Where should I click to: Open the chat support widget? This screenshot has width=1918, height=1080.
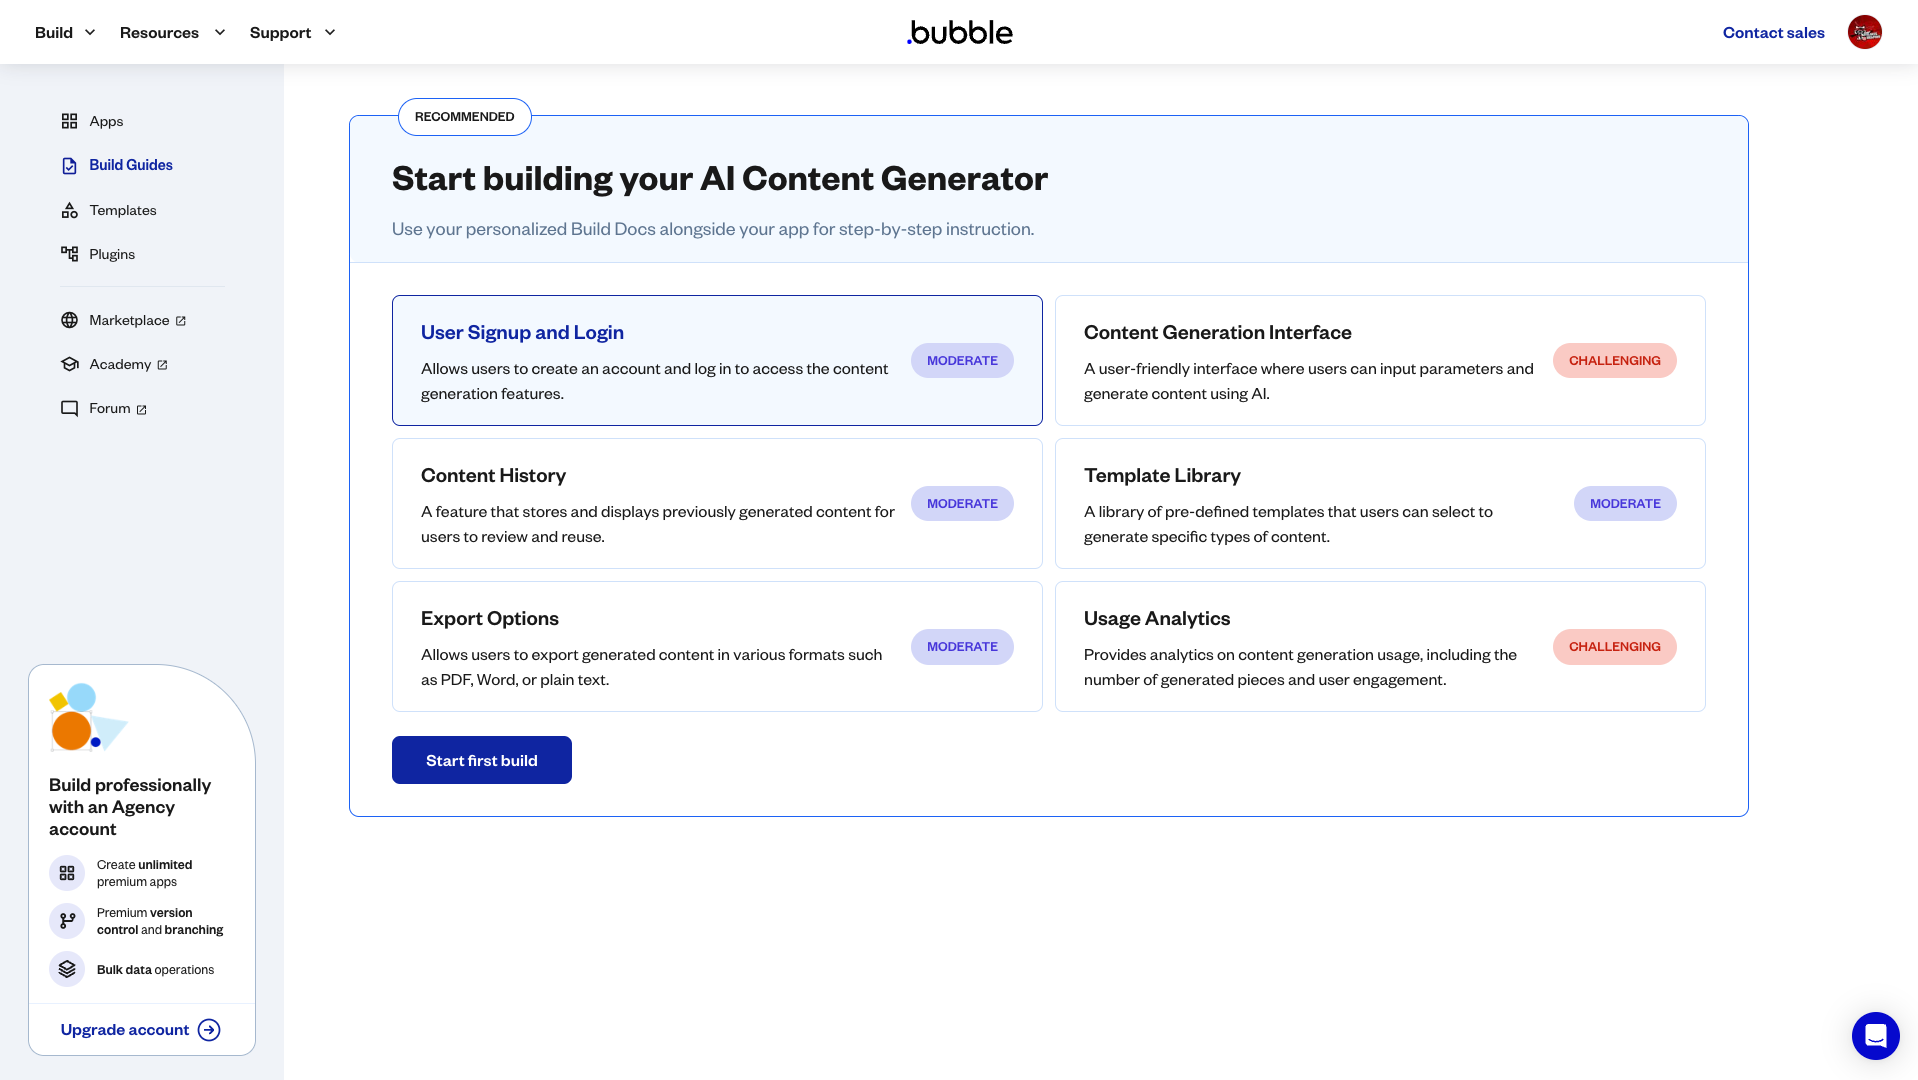(1875, 1036)
